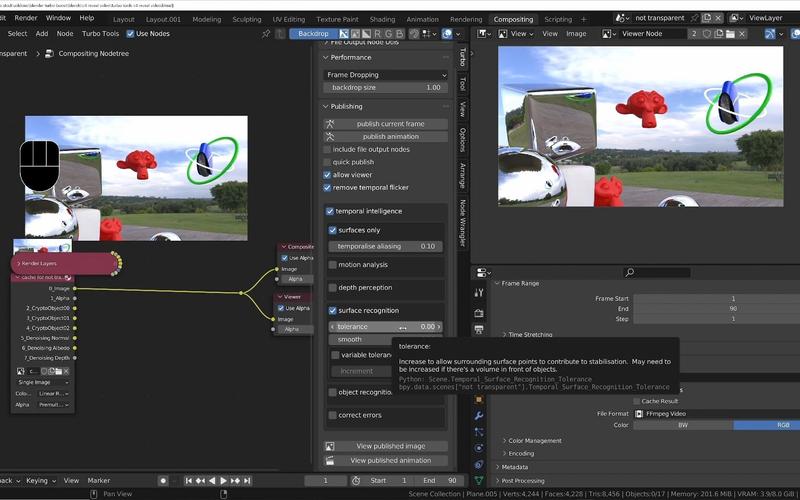Toggle auto keying record button
This screenshot has width=800, height=500.
point(163,481)
